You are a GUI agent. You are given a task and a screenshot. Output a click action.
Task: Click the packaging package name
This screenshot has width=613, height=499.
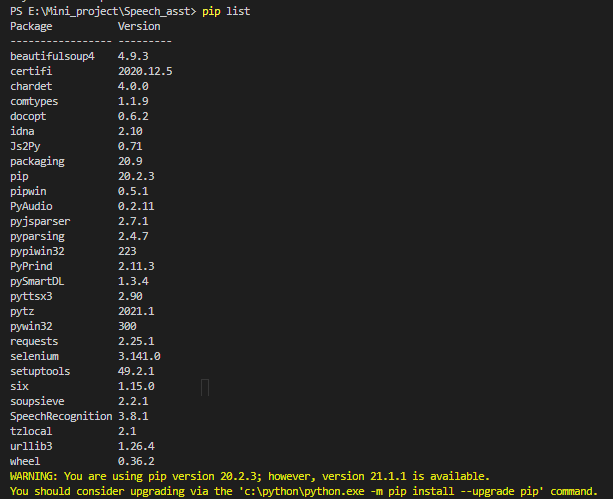point(37,162)
